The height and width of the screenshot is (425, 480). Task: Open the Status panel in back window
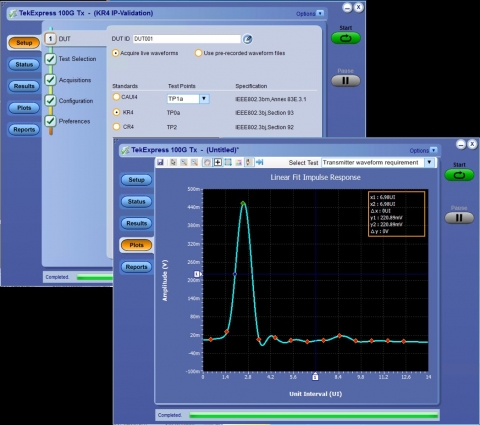coord(24,64)
